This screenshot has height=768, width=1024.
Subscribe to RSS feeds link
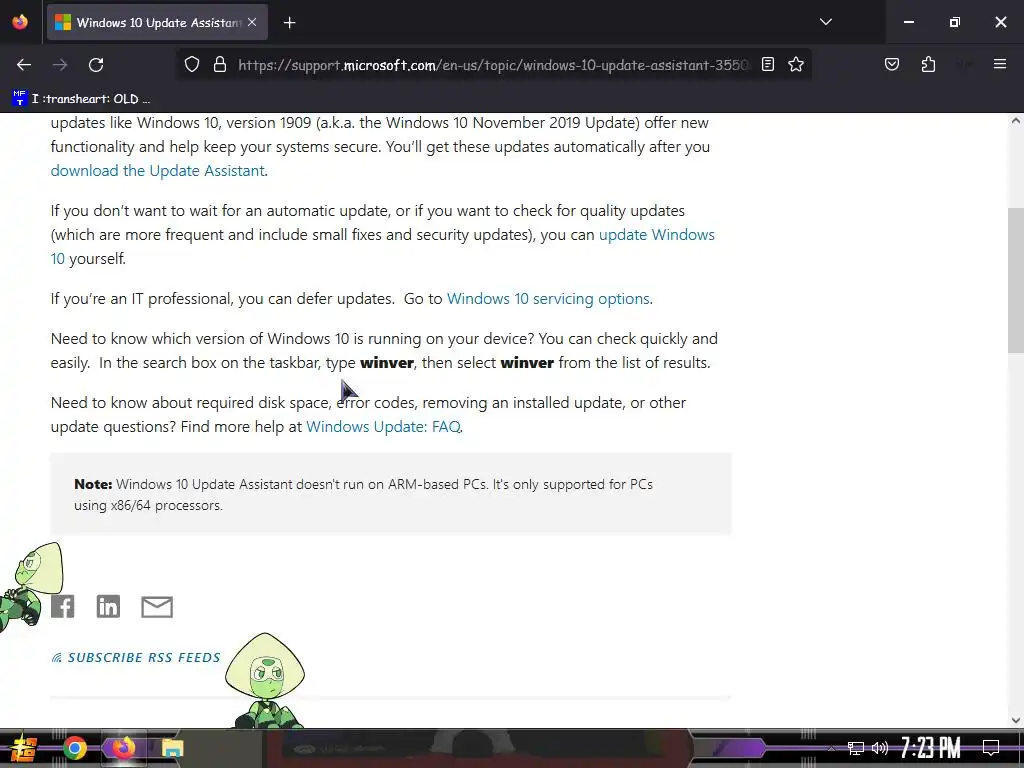(136, 658)
